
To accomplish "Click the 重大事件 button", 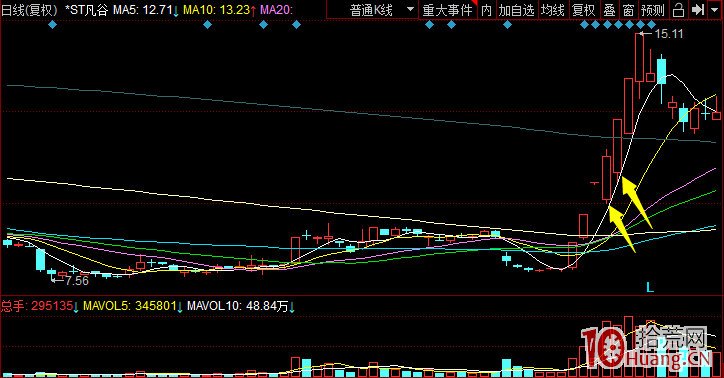I will tap(447, 10).
